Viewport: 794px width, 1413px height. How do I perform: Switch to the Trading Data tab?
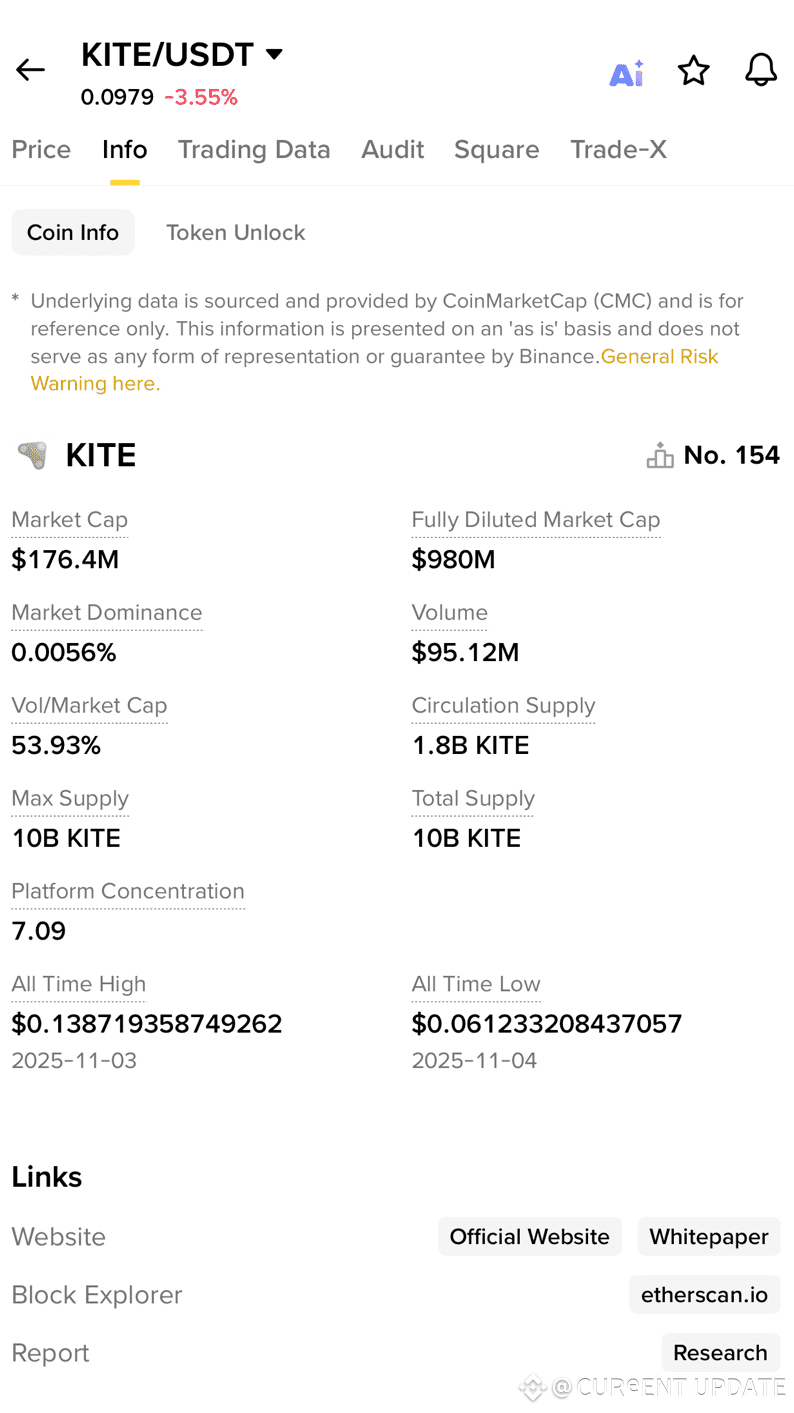click(254, 150)
